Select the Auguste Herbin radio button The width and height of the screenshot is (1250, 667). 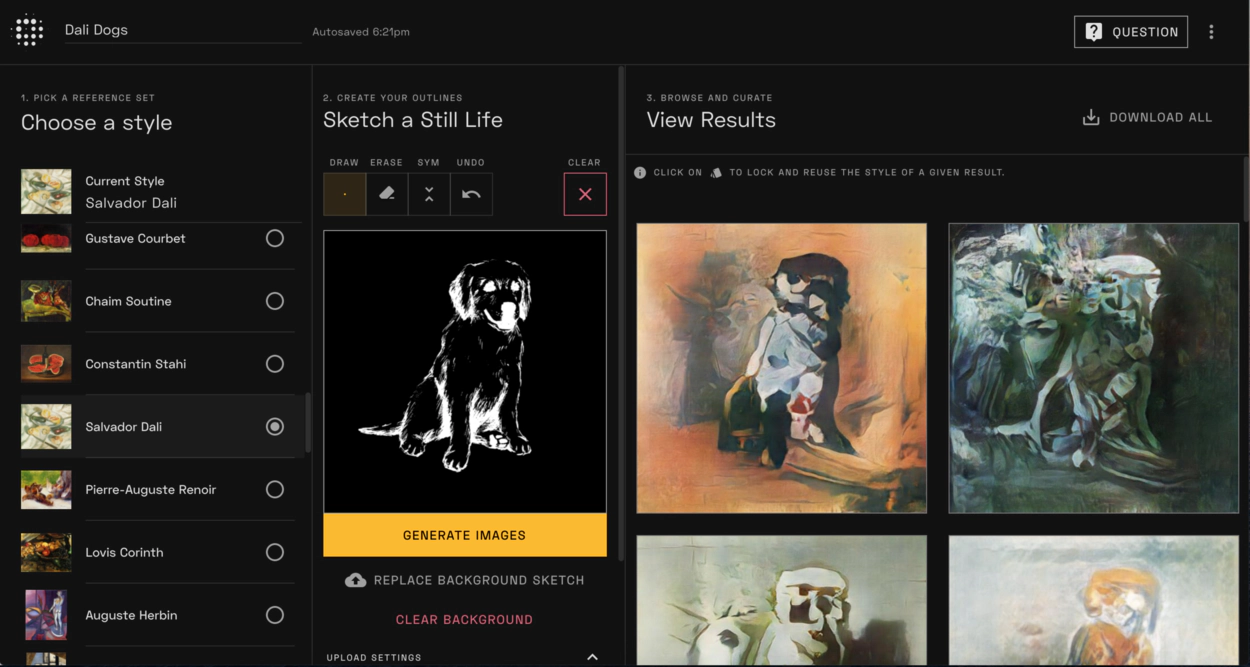(x=275, y=615)
